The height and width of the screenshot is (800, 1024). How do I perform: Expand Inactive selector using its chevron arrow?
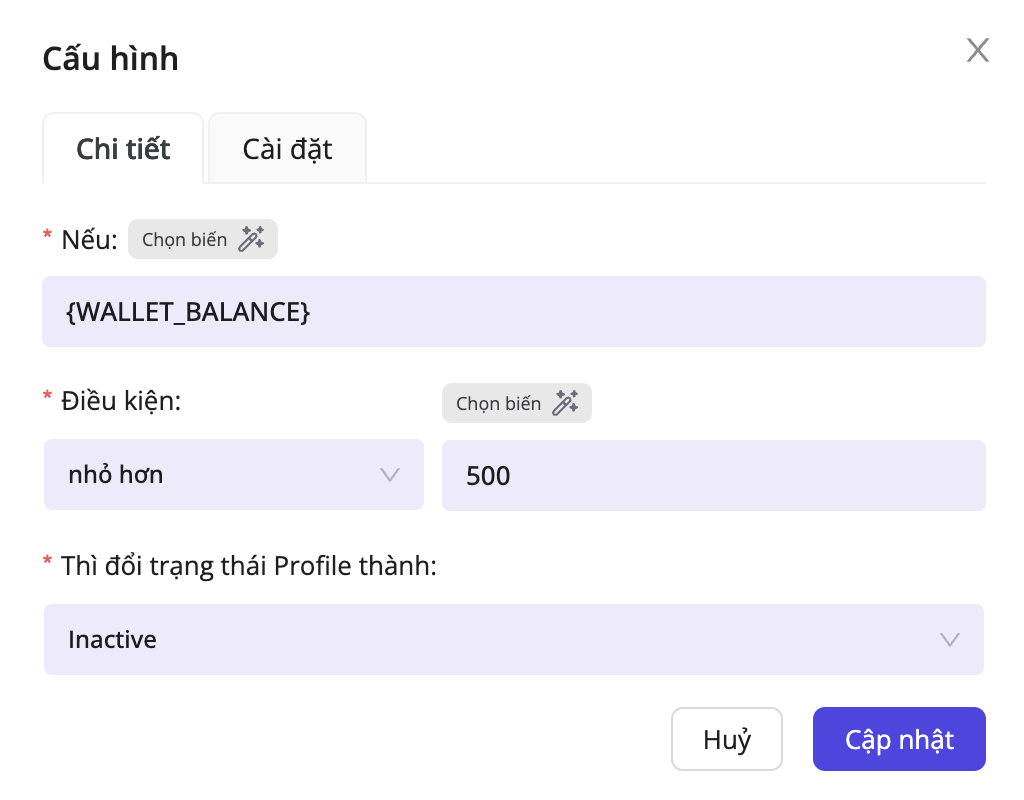tap(949, 639)
